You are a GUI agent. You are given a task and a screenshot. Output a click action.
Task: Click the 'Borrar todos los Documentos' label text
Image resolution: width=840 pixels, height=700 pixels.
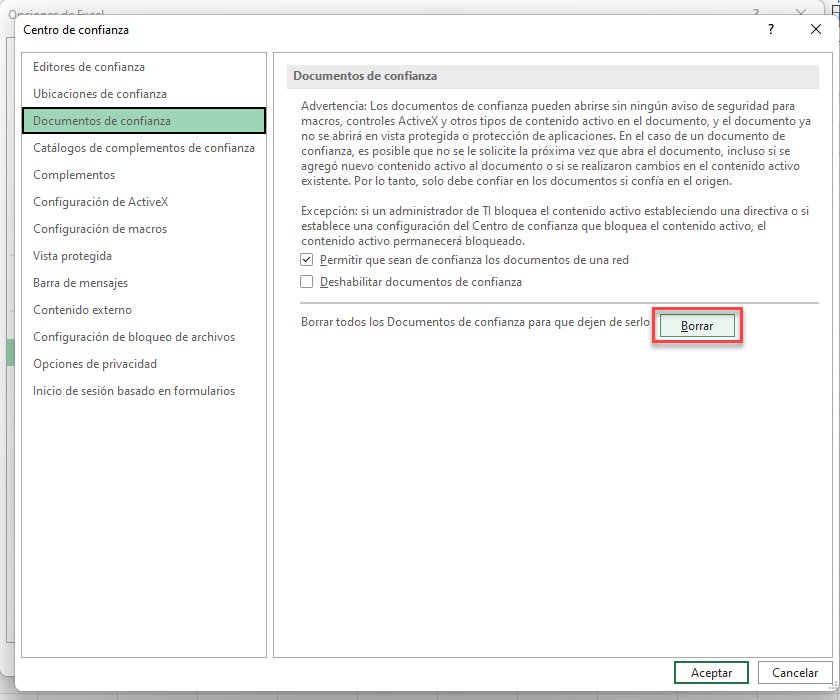click(475, 322)
